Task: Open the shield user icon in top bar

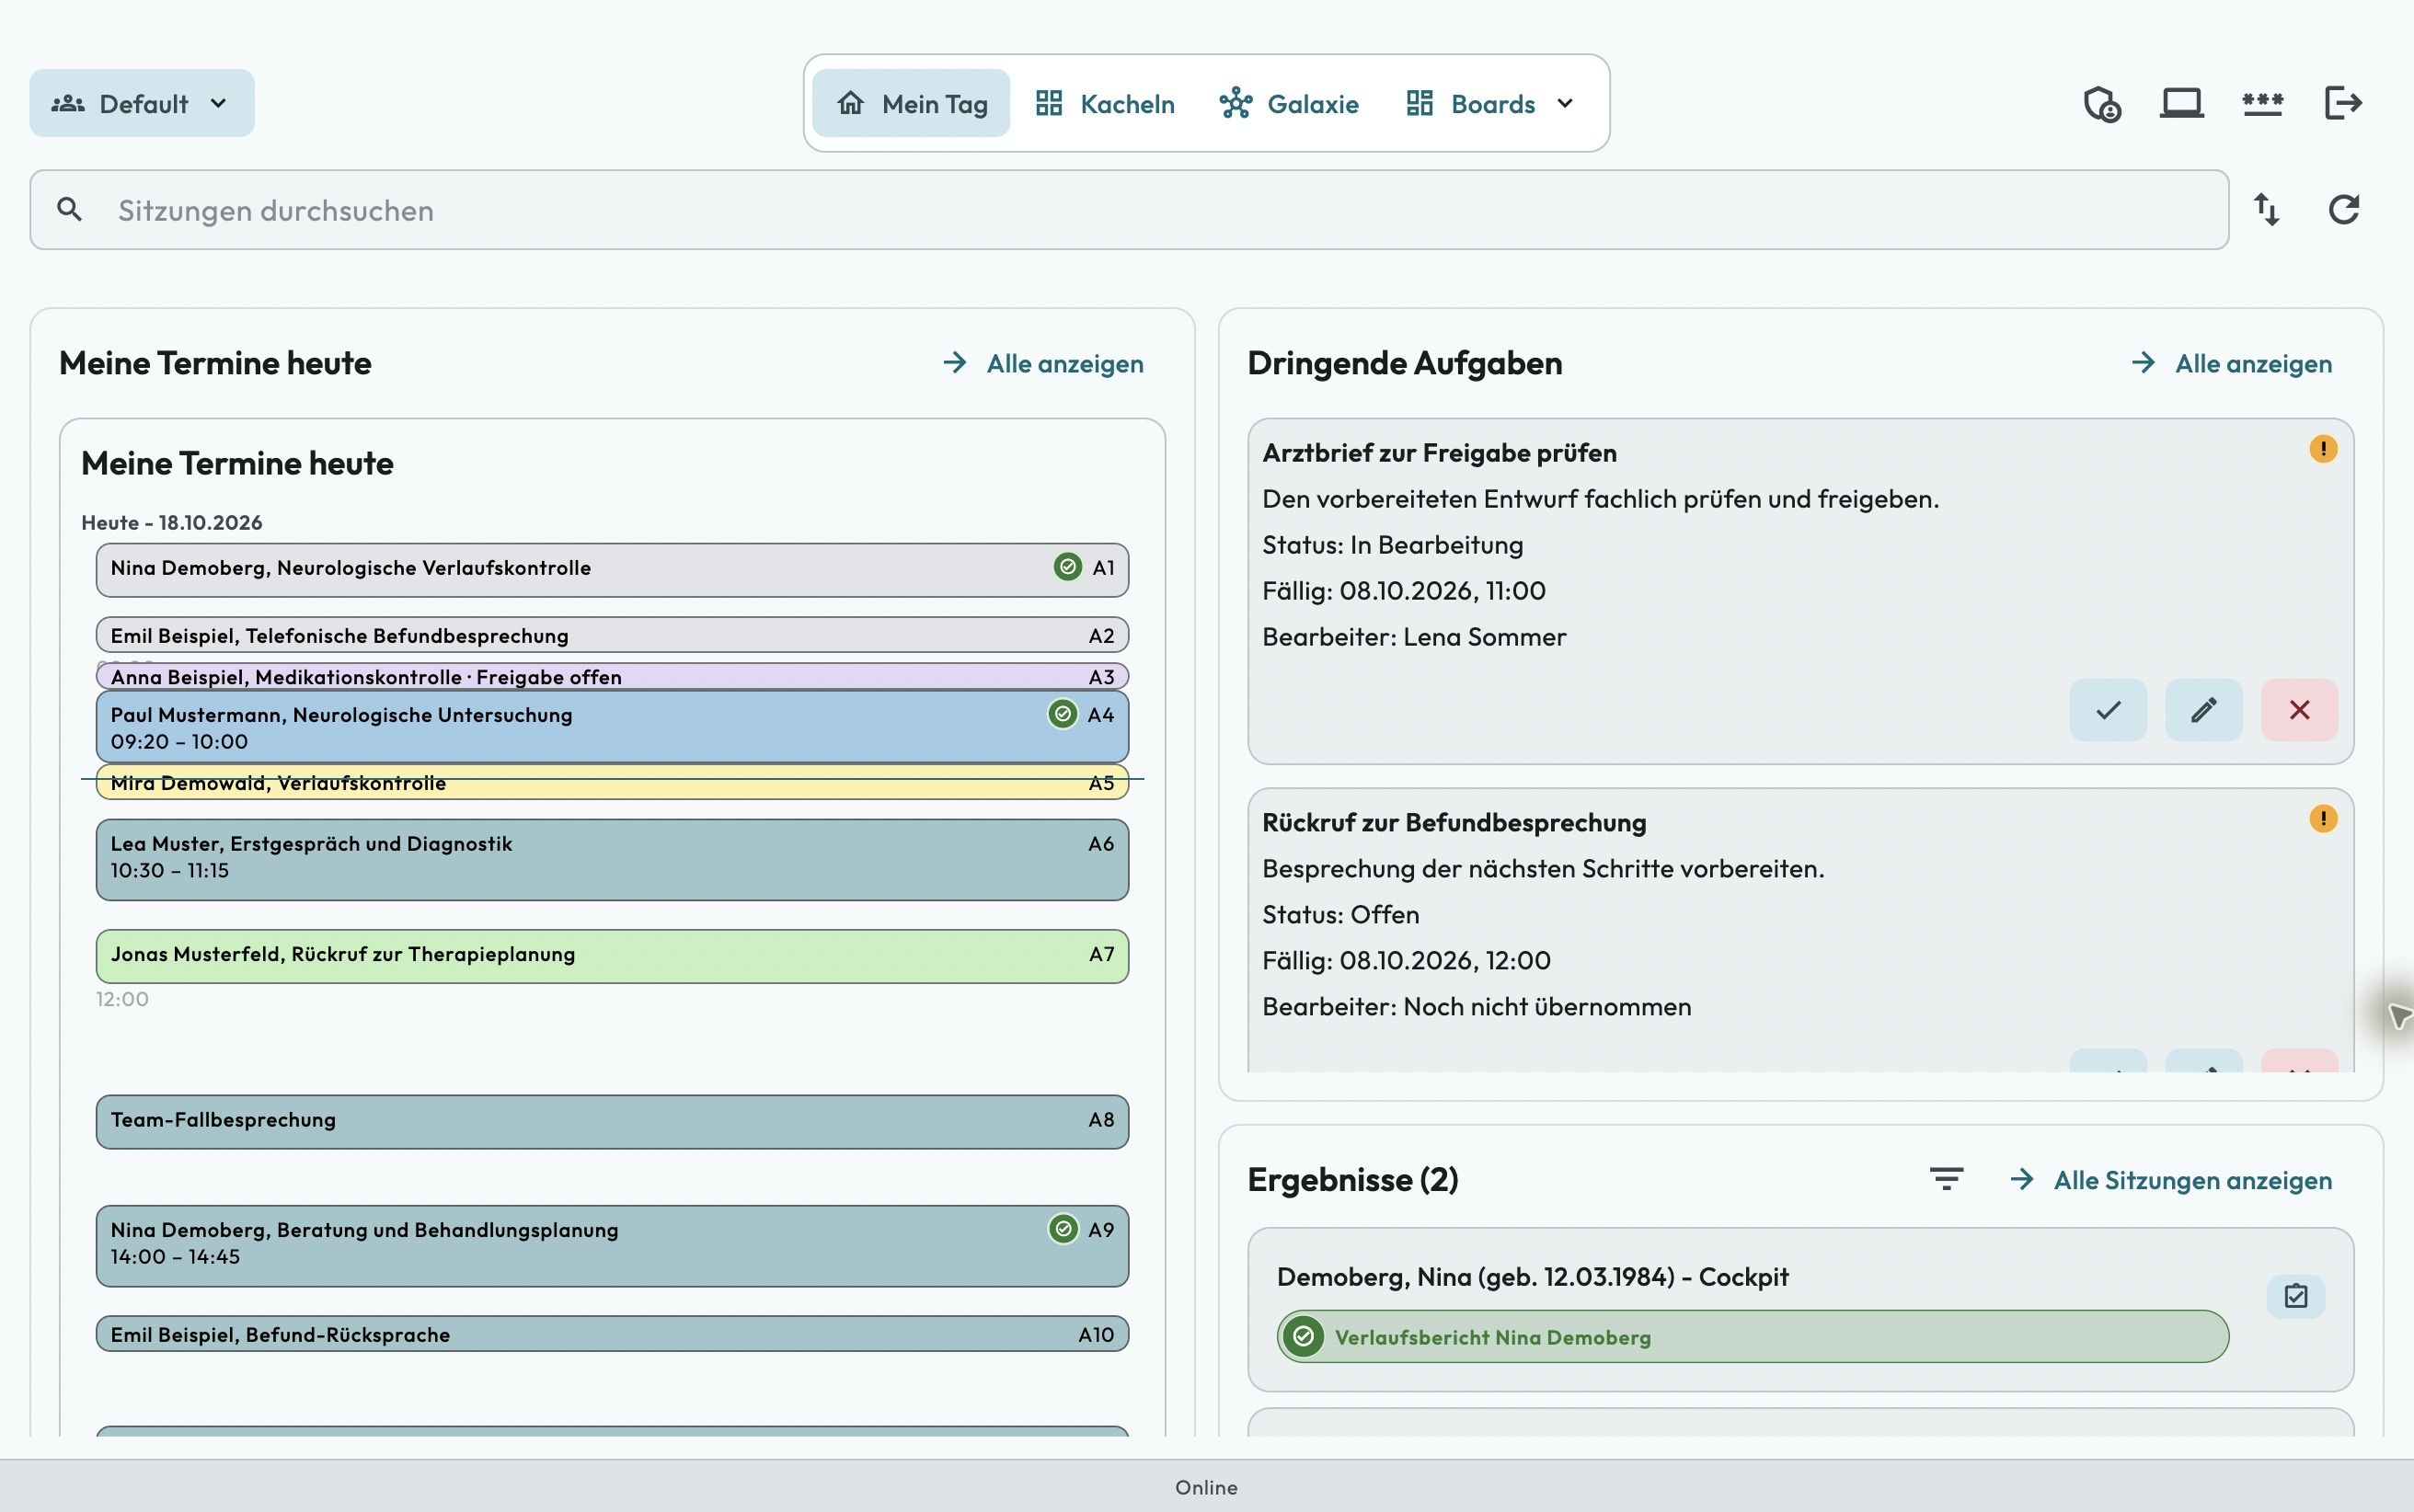Action: [x=2102, y=103]
